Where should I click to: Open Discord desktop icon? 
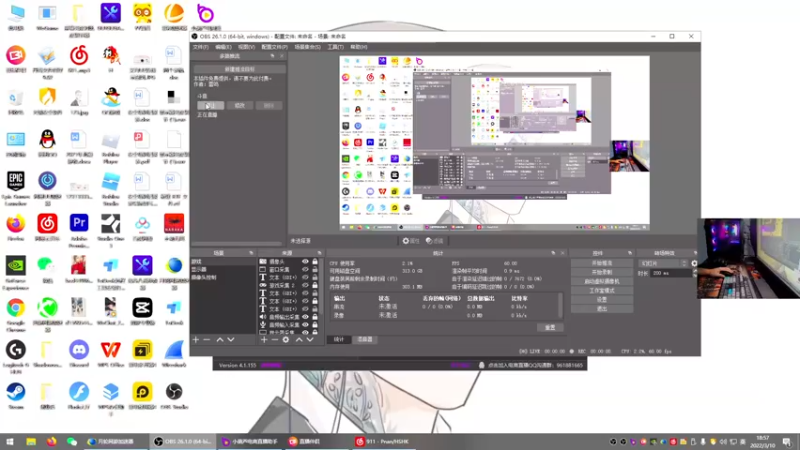79,354
